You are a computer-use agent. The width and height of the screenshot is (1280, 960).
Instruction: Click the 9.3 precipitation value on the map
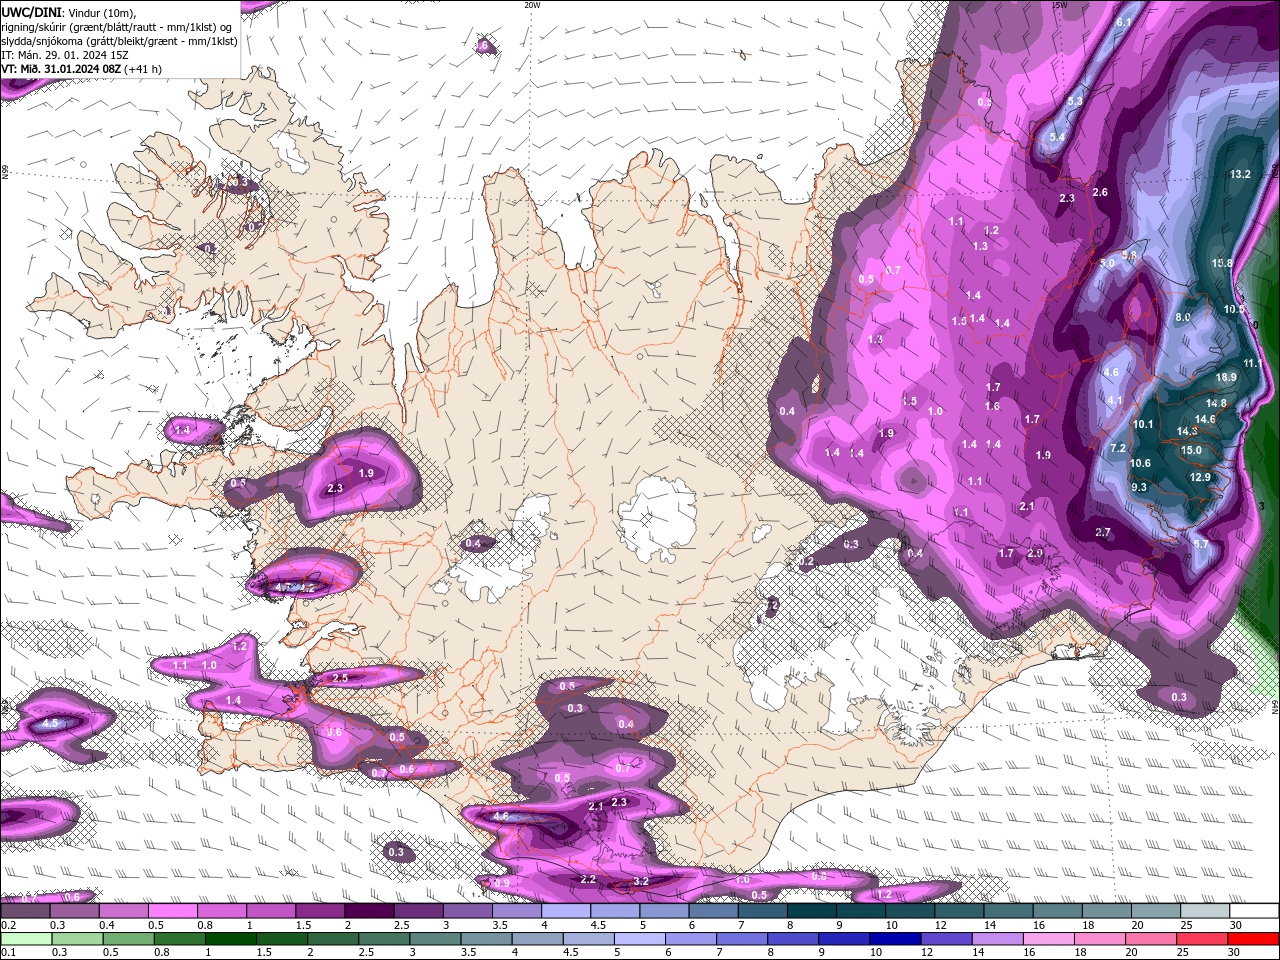pyautogui.click(x=1139, y=487)
